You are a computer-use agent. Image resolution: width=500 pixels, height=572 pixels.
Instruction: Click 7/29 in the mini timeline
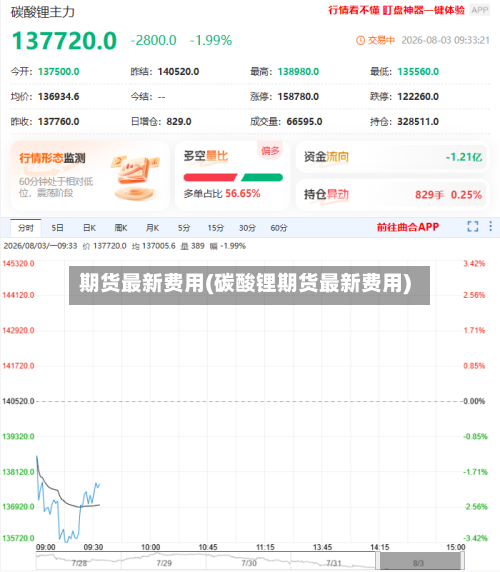point(164,563)
